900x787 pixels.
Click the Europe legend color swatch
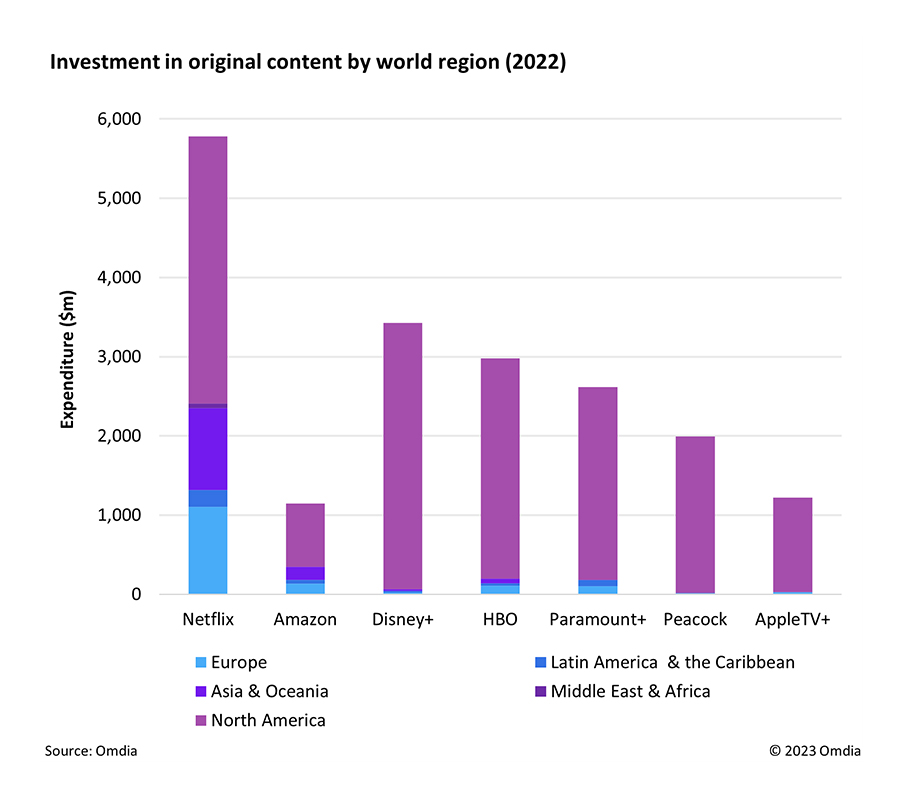pos(200,662)
